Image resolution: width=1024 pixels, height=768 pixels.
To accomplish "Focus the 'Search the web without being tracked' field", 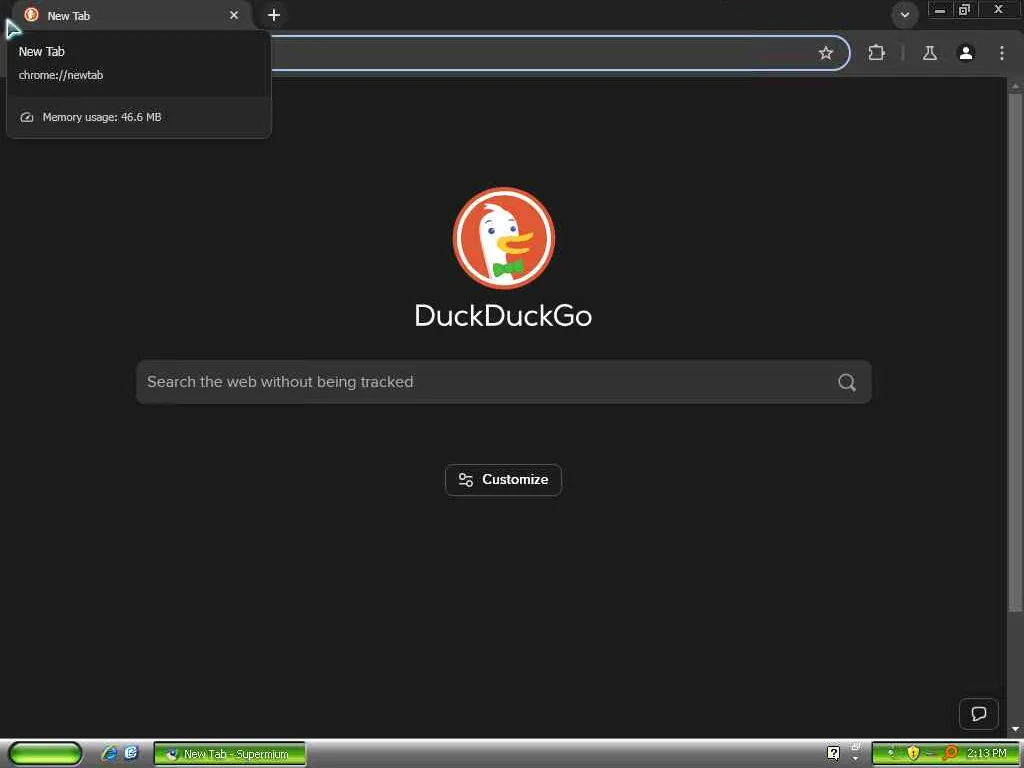I will (504, 382).
